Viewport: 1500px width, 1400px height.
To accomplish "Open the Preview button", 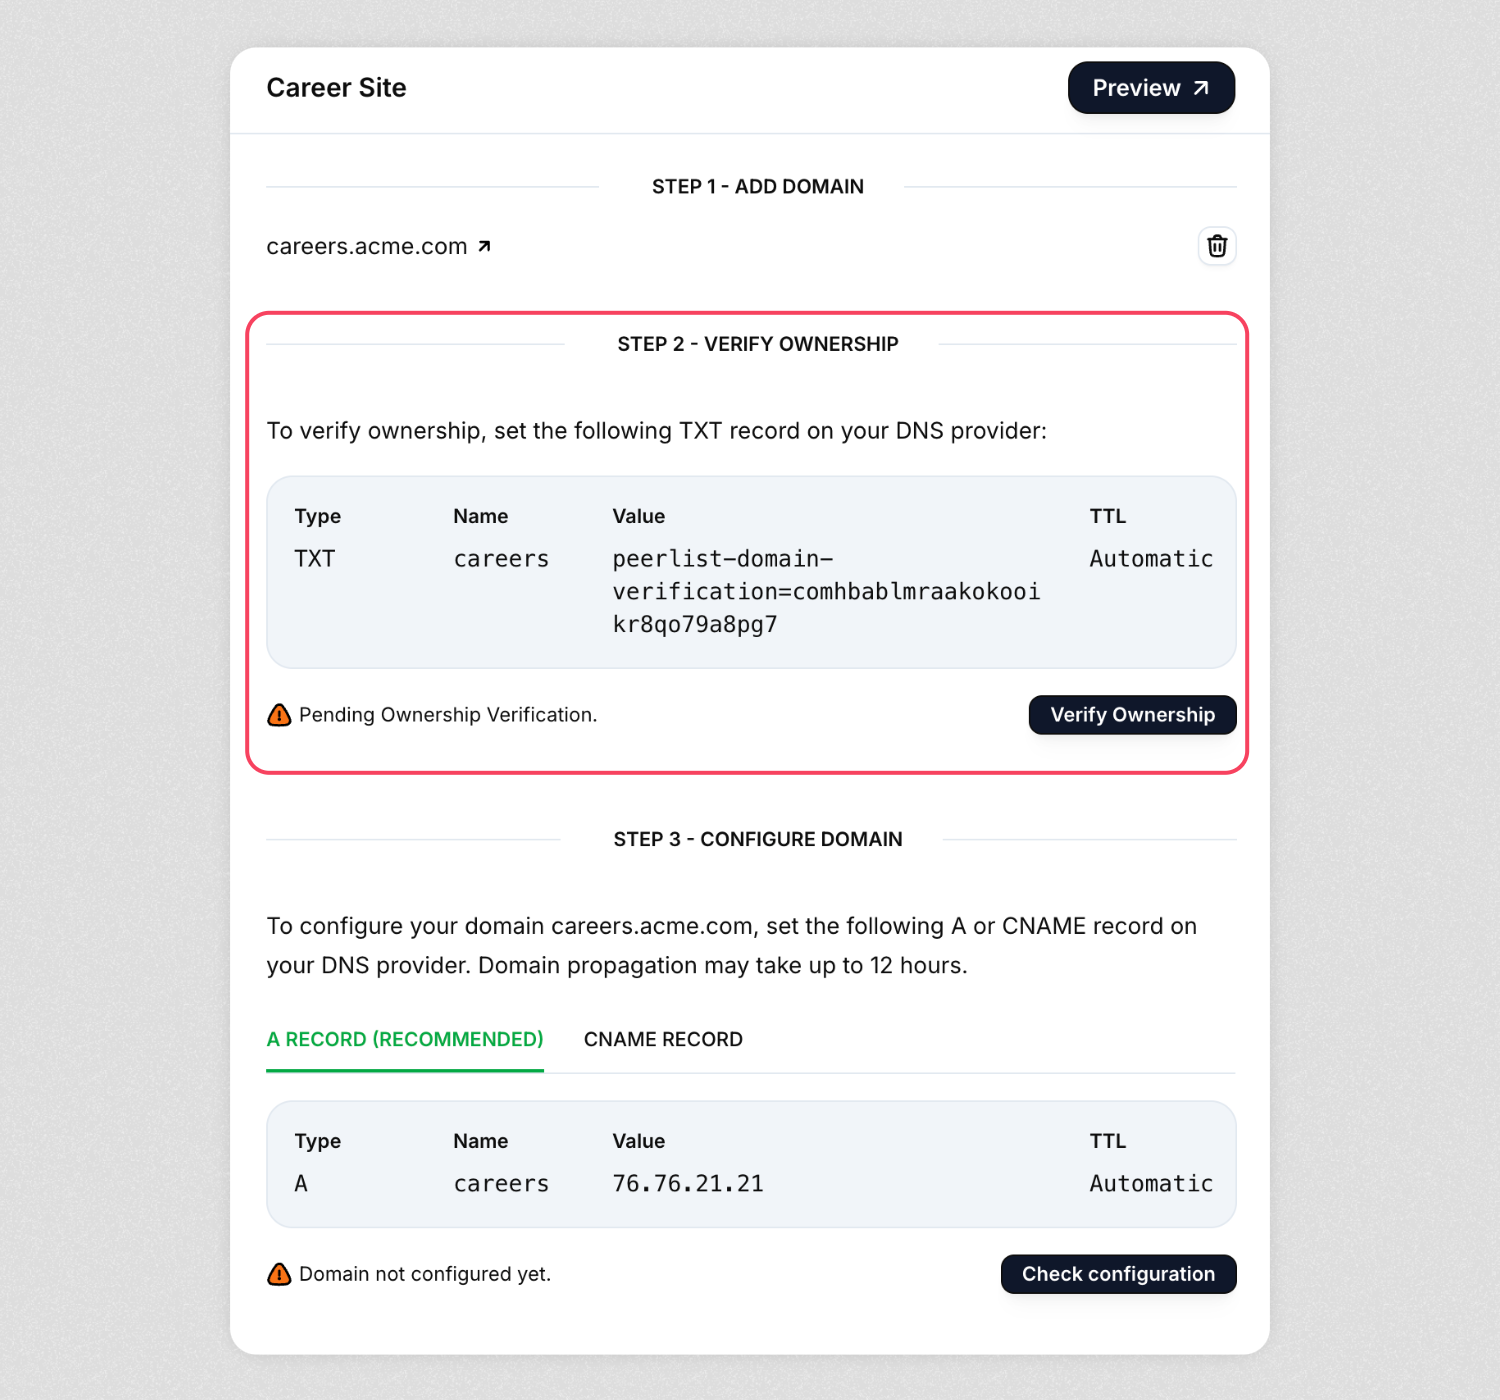I will 1150,88.
